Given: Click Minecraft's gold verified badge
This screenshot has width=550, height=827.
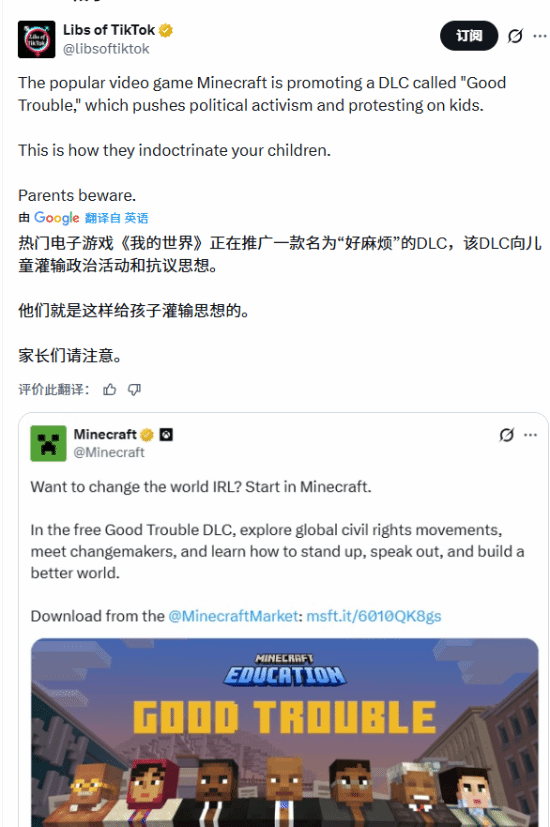Looking at the screenshot, I should click(x=147, y=435).
